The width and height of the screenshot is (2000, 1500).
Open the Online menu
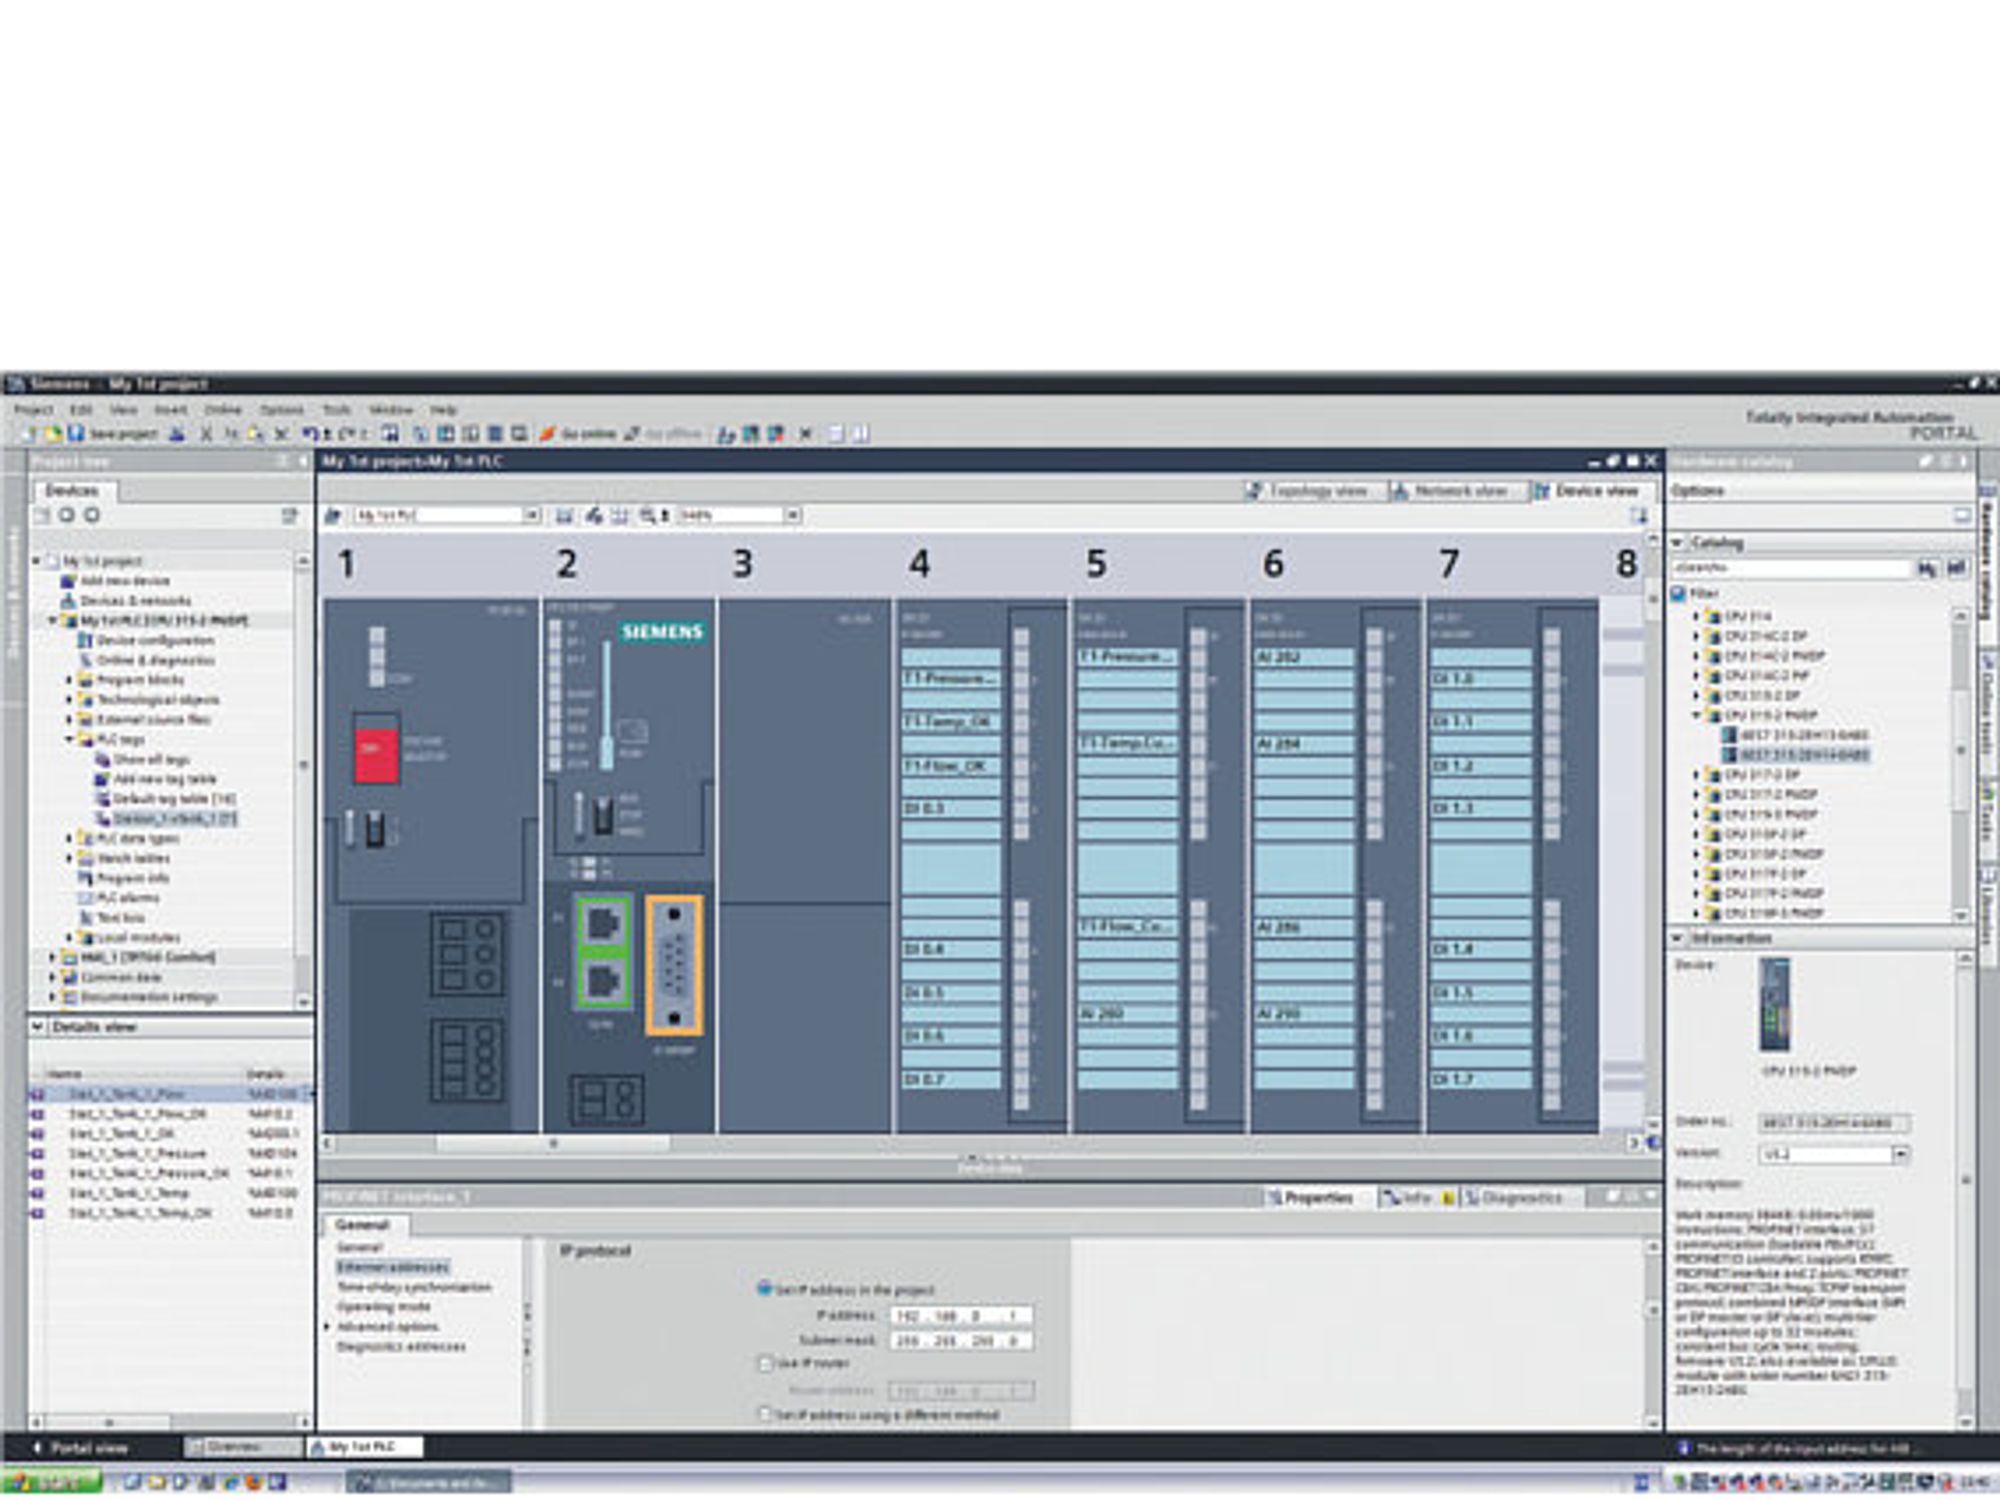click(x=222, y=409)
